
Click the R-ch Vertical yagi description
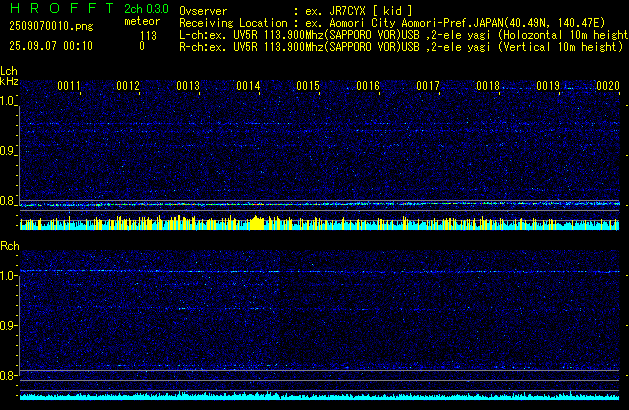(401, 47)
